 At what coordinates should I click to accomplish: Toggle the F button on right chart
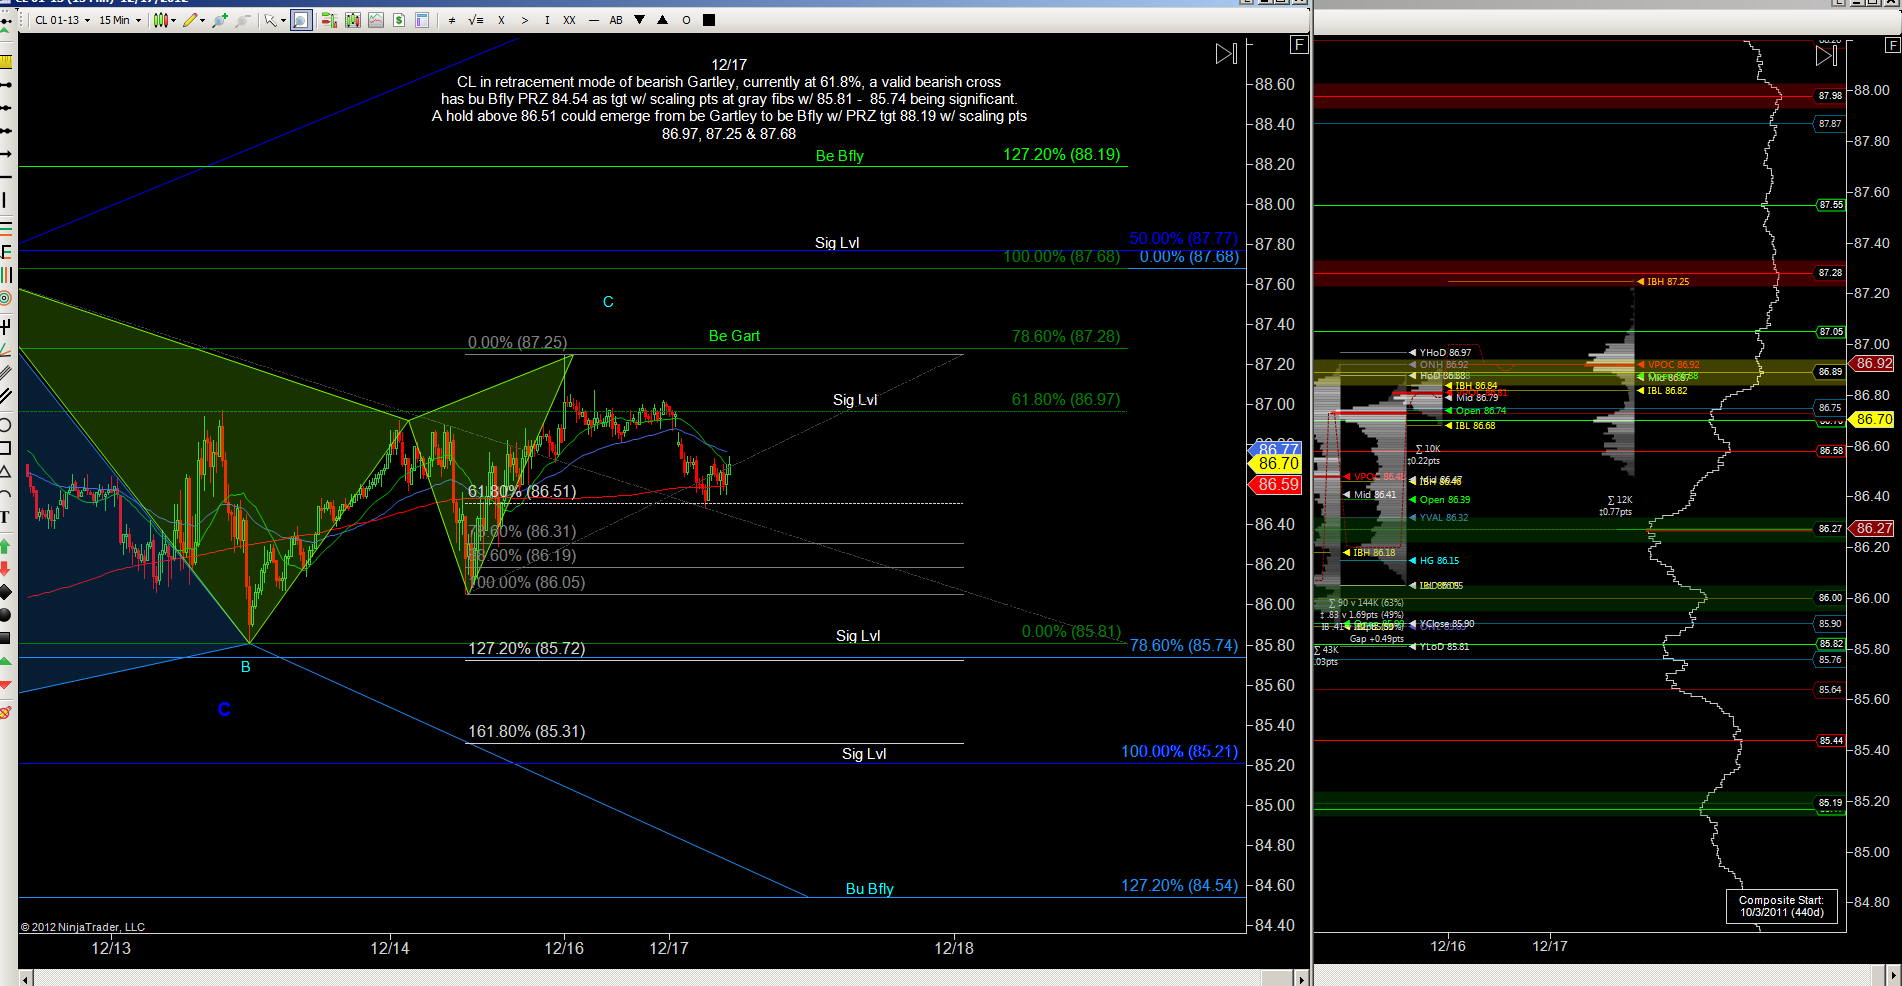coord(1891,46)
